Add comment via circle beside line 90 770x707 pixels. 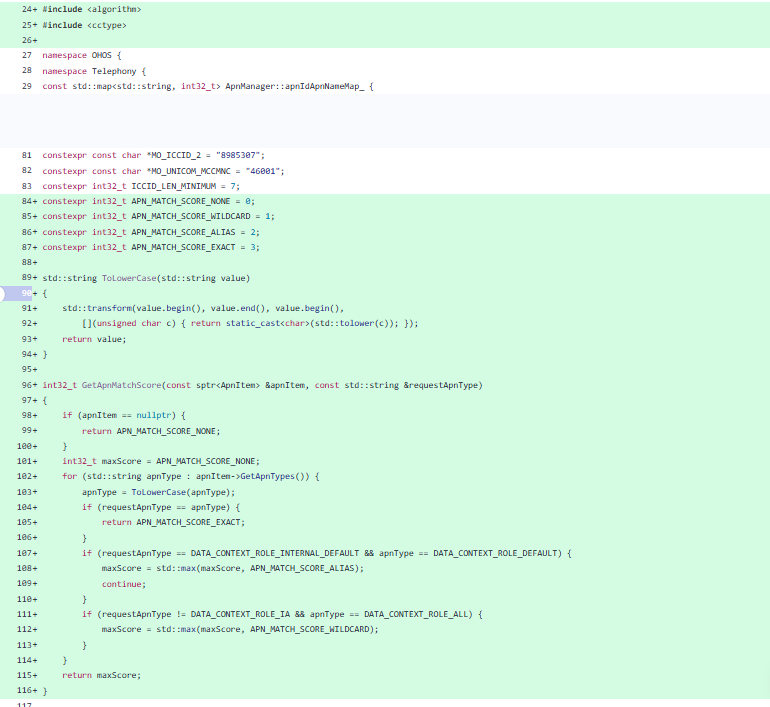[1, 294]
